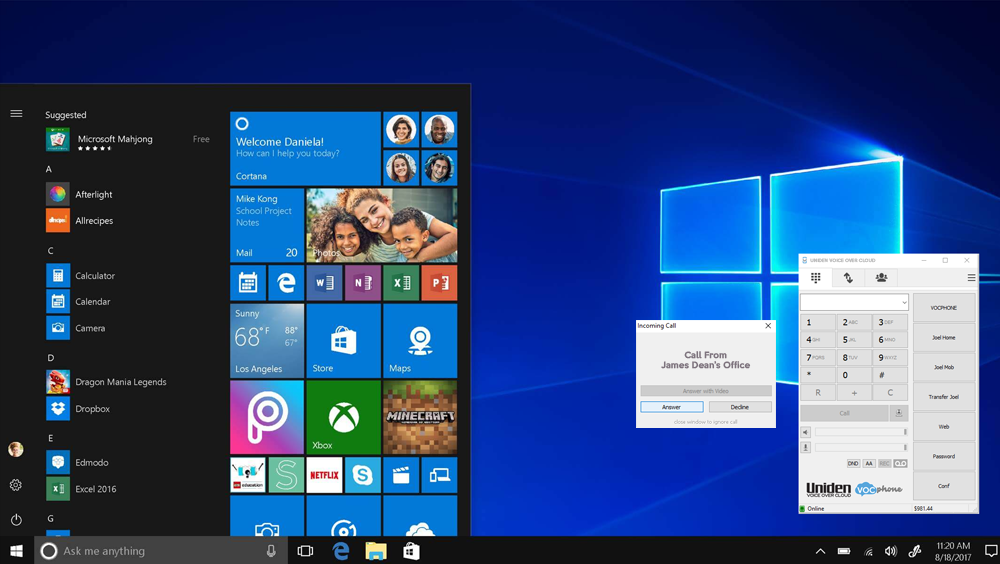Toggle the AA auto-answer button
Screen dimensions: 1000x564
click(869, 464)
